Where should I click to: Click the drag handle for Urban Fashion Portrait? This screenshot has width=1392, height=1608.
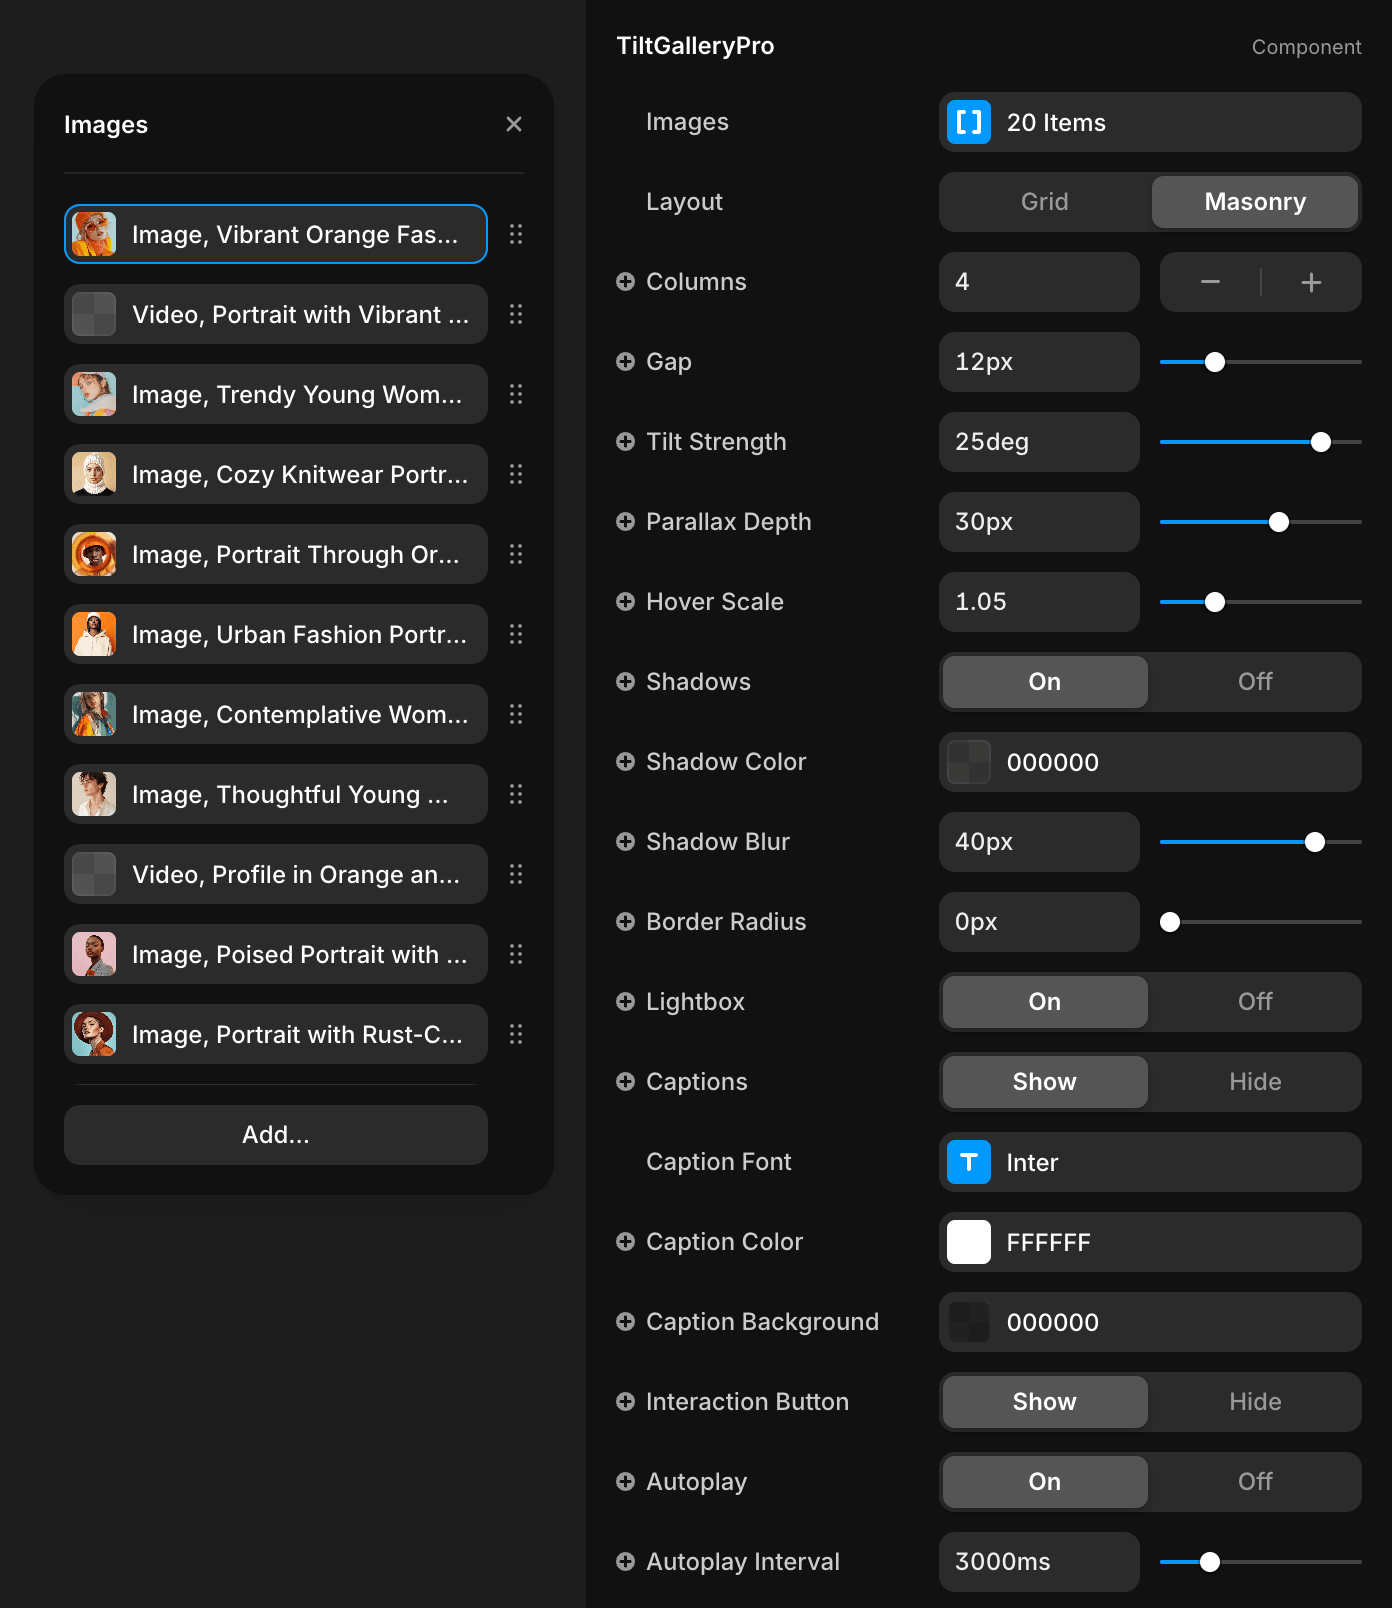(516, 634)
